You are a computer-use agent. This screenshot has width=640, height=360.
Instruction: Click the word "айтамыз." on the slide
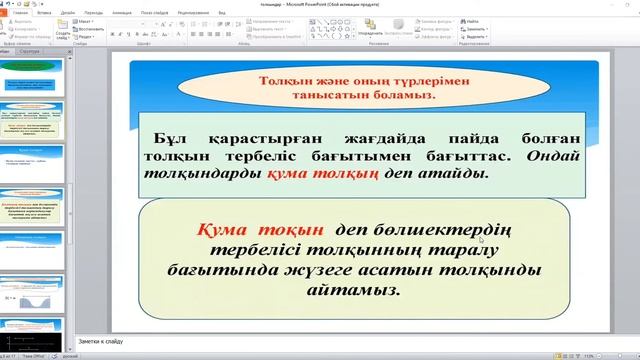click(353, 290)
